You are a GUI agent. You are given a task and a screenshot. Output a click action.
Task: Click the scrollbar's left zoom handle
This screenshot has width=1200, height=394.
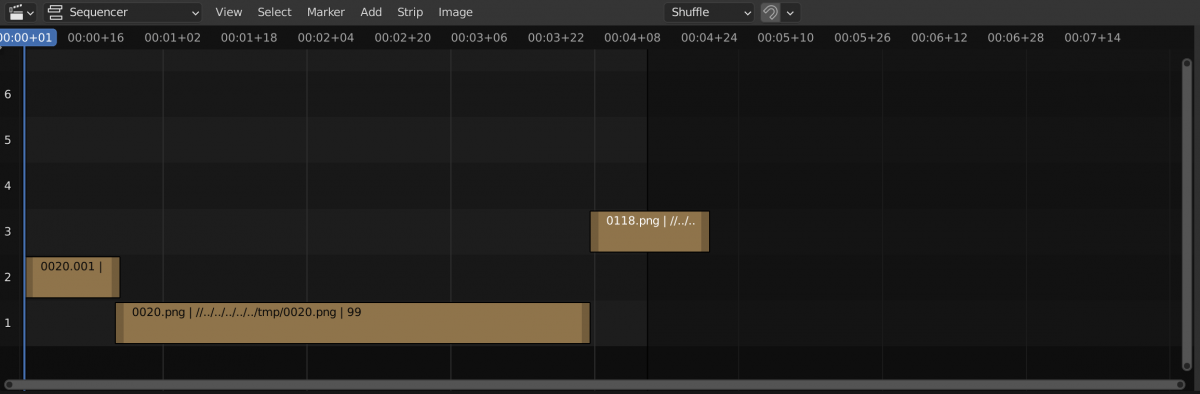(x=10, y=384)
